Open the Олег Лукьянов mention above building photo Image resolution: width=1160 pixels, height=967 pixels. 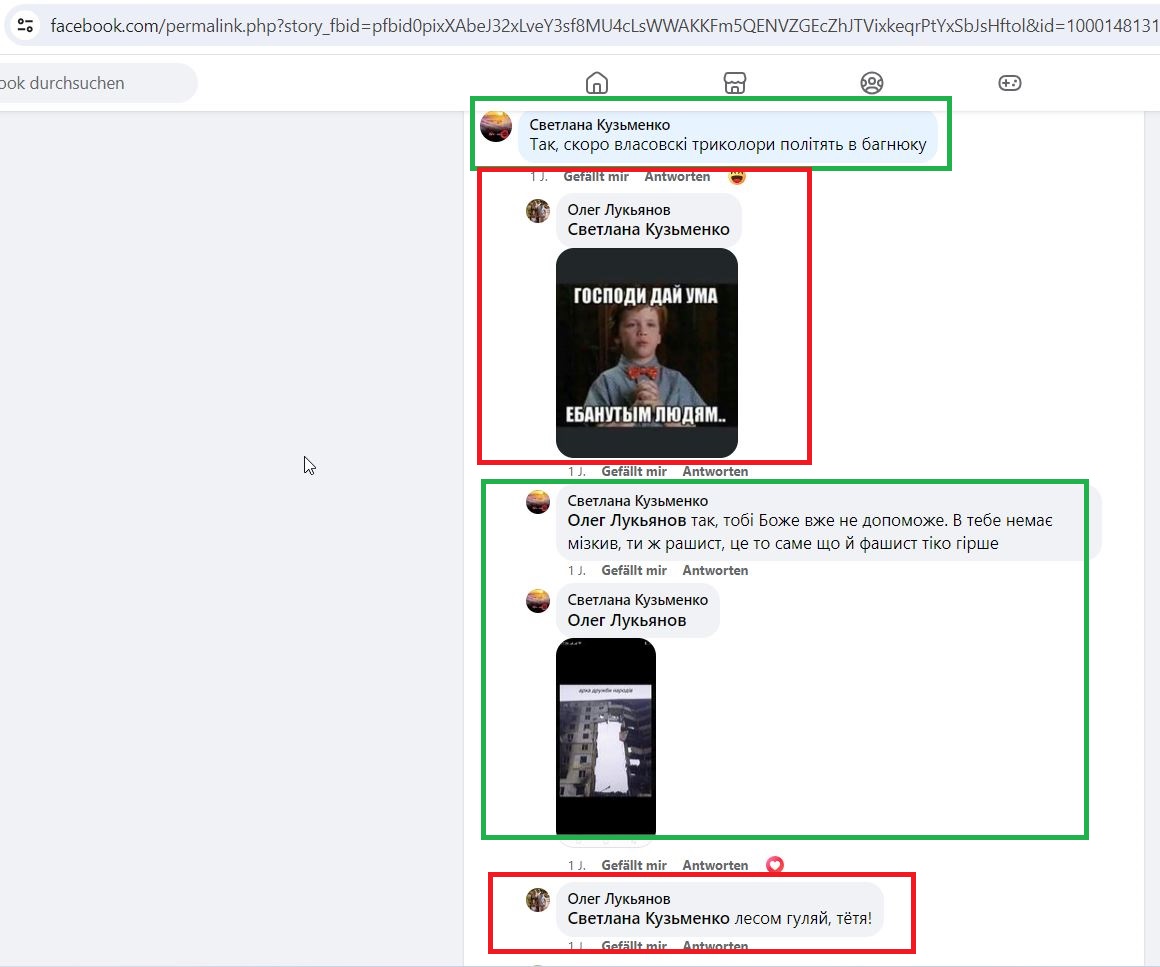point(627,621)
